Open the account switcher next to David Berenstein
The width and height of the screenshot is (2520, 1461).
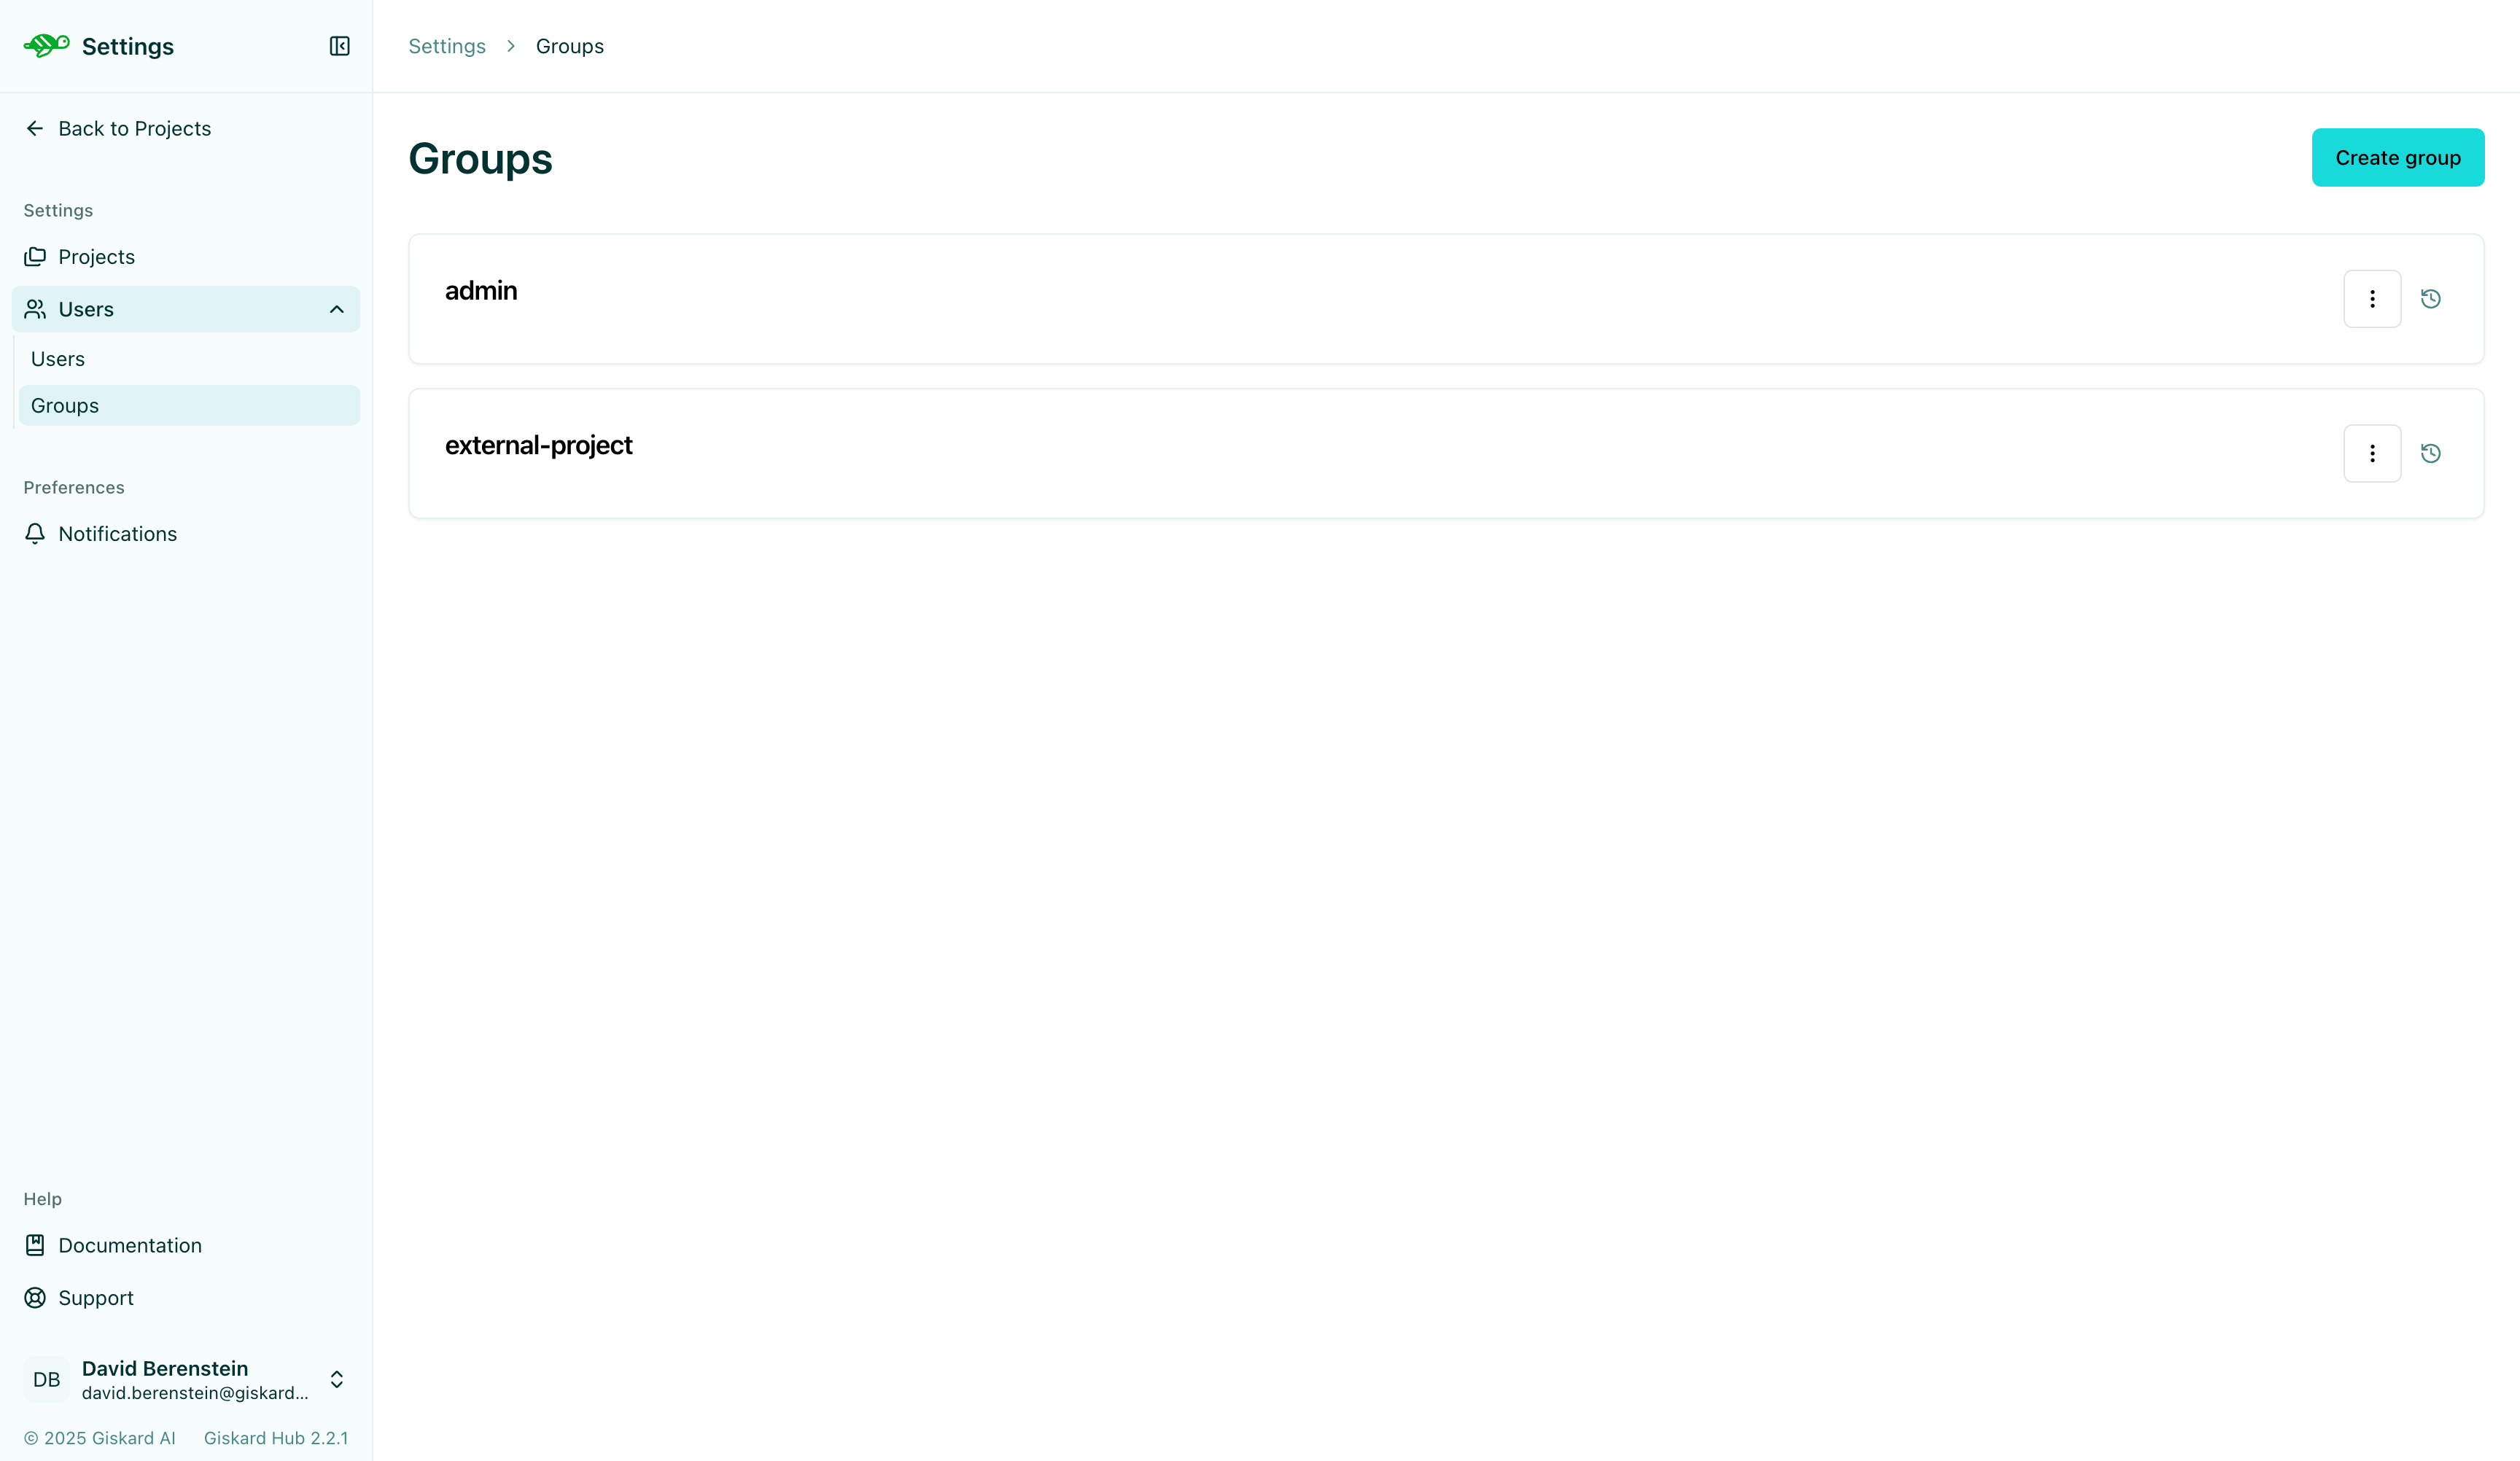click(x=337, y=1380)
